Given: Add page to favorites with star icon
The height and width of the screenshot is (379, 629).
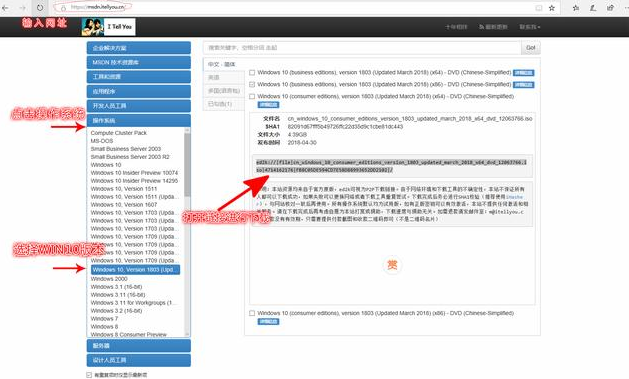Looking at the screenshot, I should (552, 8).
